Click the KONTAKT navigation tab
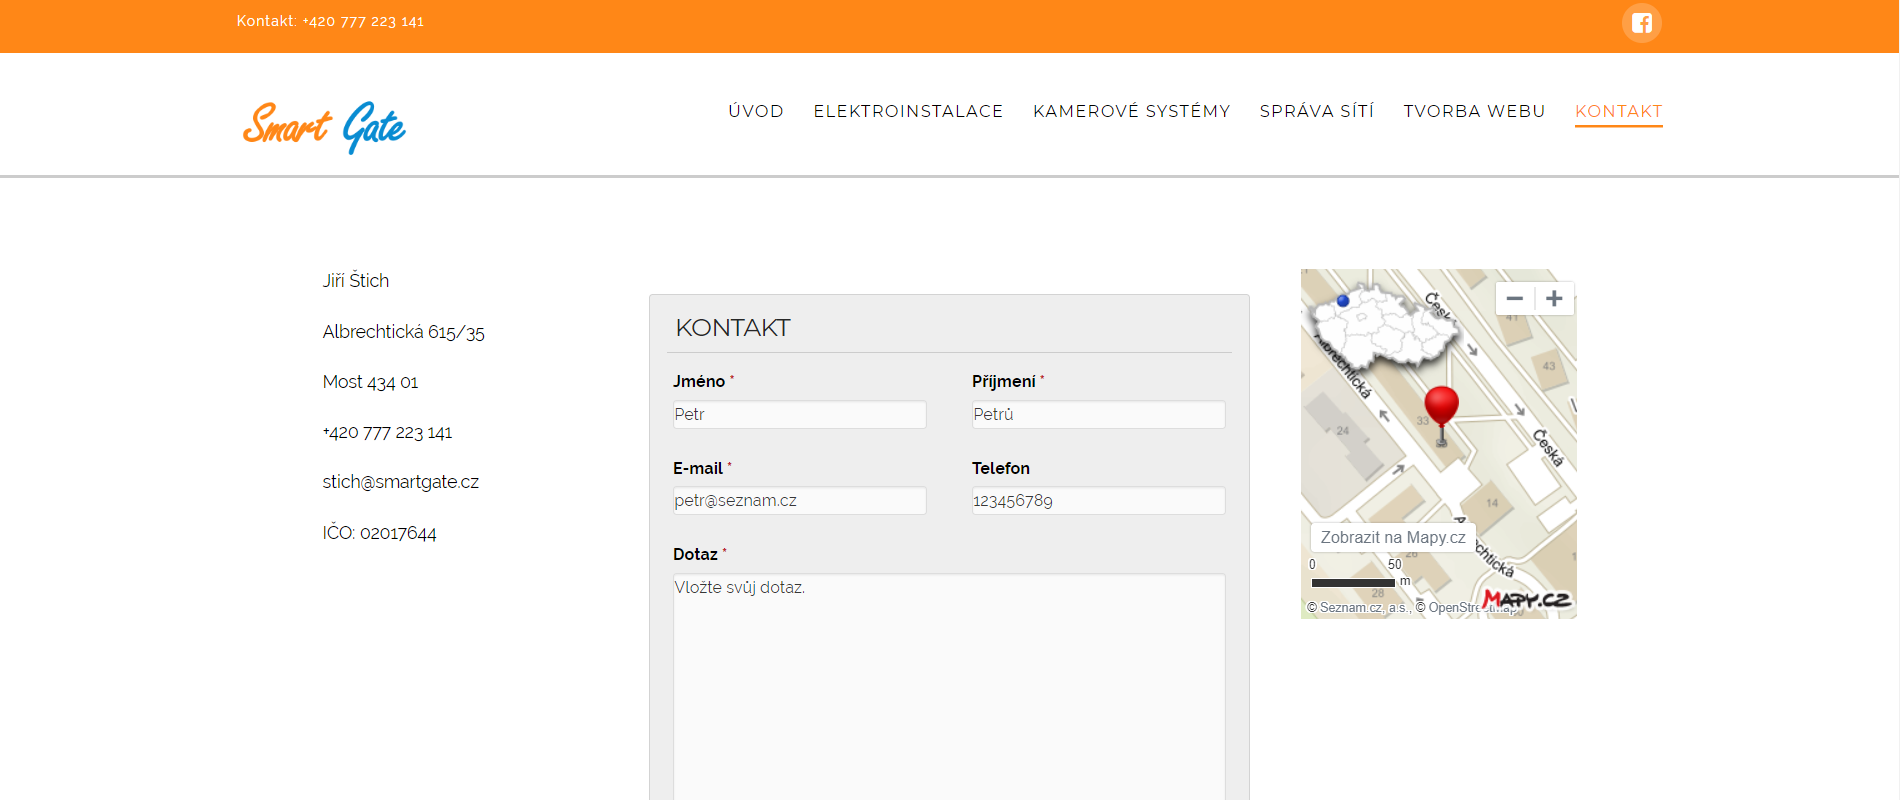1900x800 pixels. [1618, 111]
